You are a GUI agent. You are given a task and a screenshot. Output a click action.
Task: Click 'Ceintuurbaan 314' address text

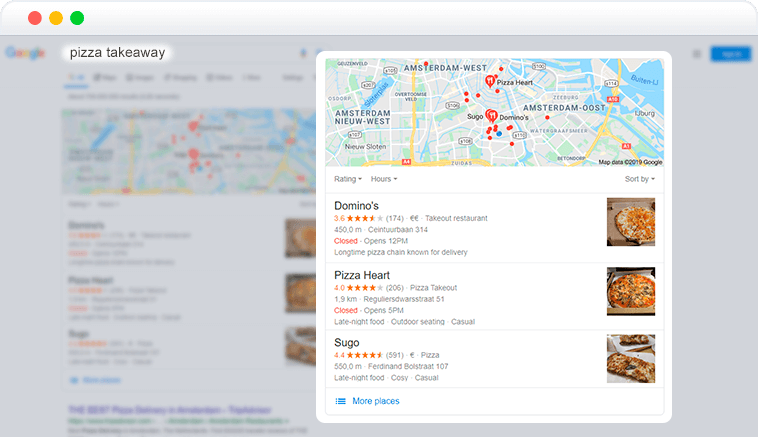pyautogui.click(x=398, y=230)
